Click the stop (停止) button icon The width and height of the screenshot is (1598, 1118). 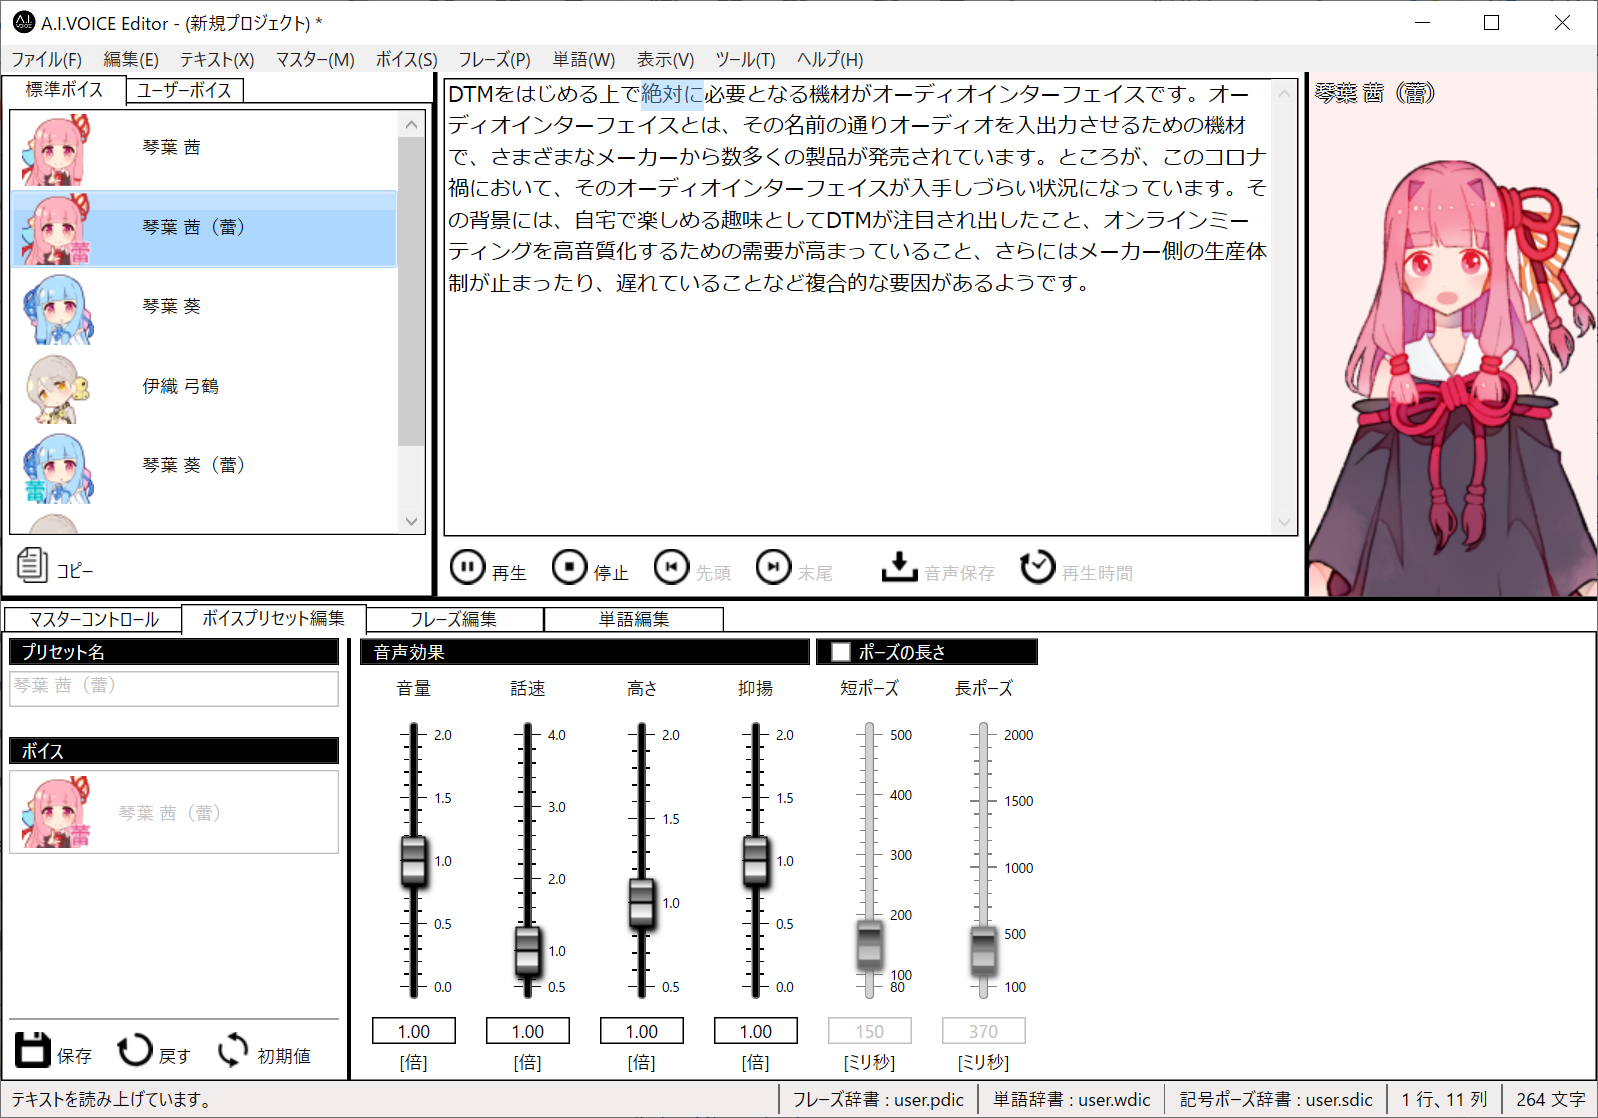[x=569, y=567]
